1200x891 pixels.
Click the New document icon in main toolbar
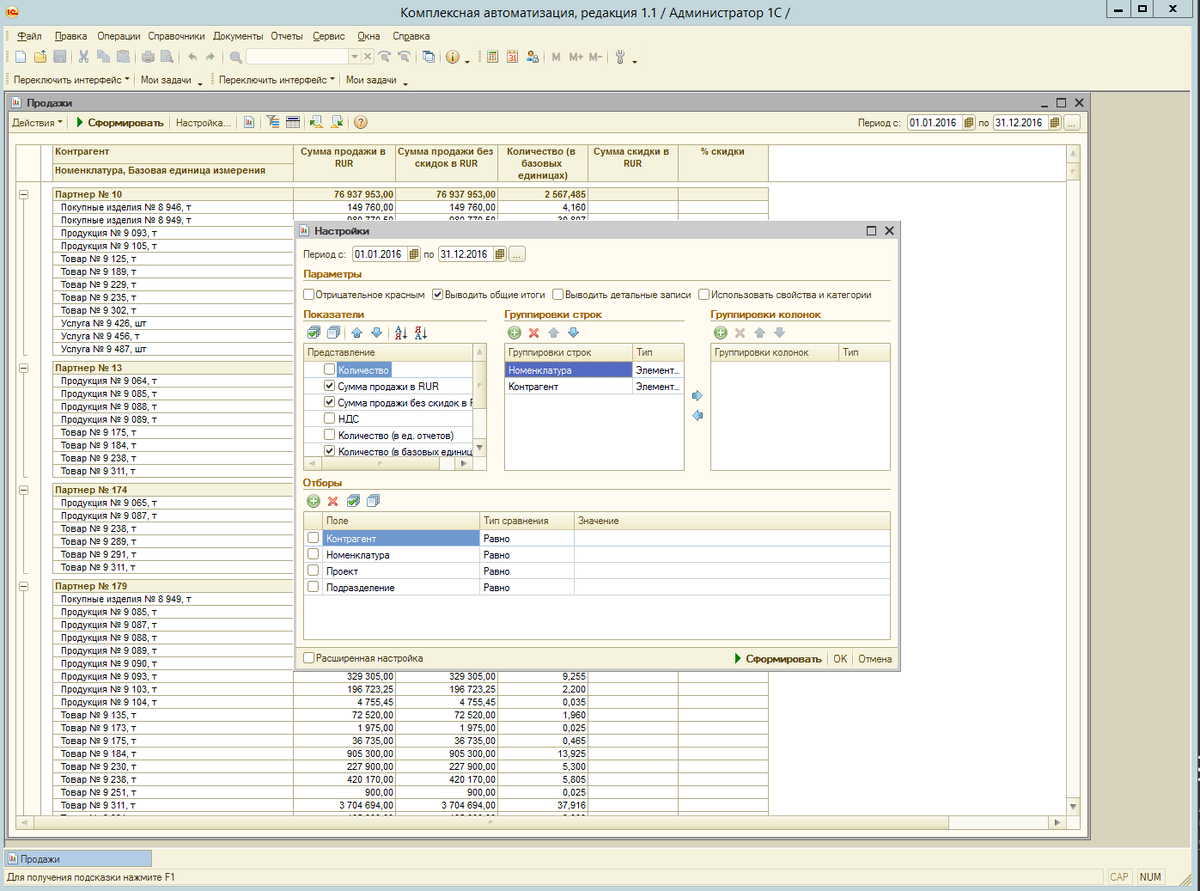pos(22,57)
